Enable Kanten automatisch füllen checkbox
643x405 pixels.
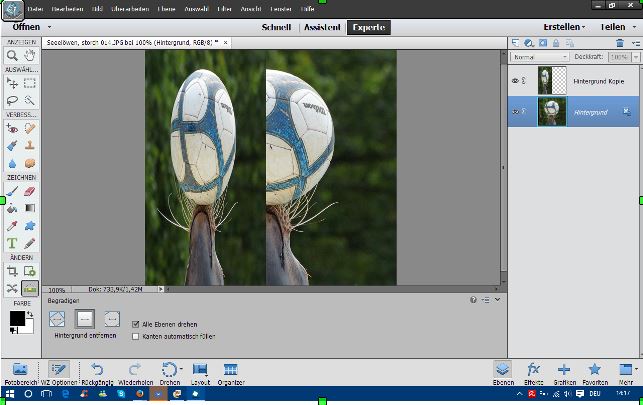[136, 337]
